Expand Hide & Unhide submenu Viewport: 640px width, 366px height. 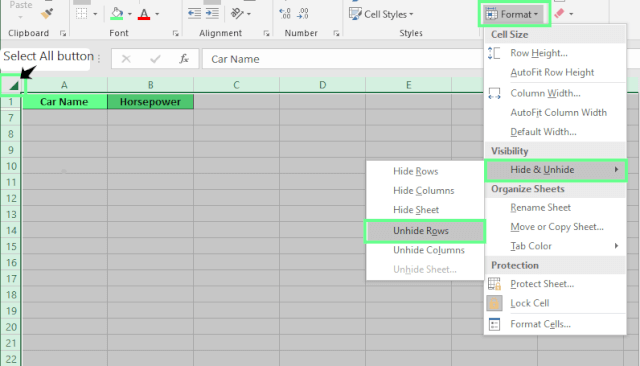[x=556, y=170]
